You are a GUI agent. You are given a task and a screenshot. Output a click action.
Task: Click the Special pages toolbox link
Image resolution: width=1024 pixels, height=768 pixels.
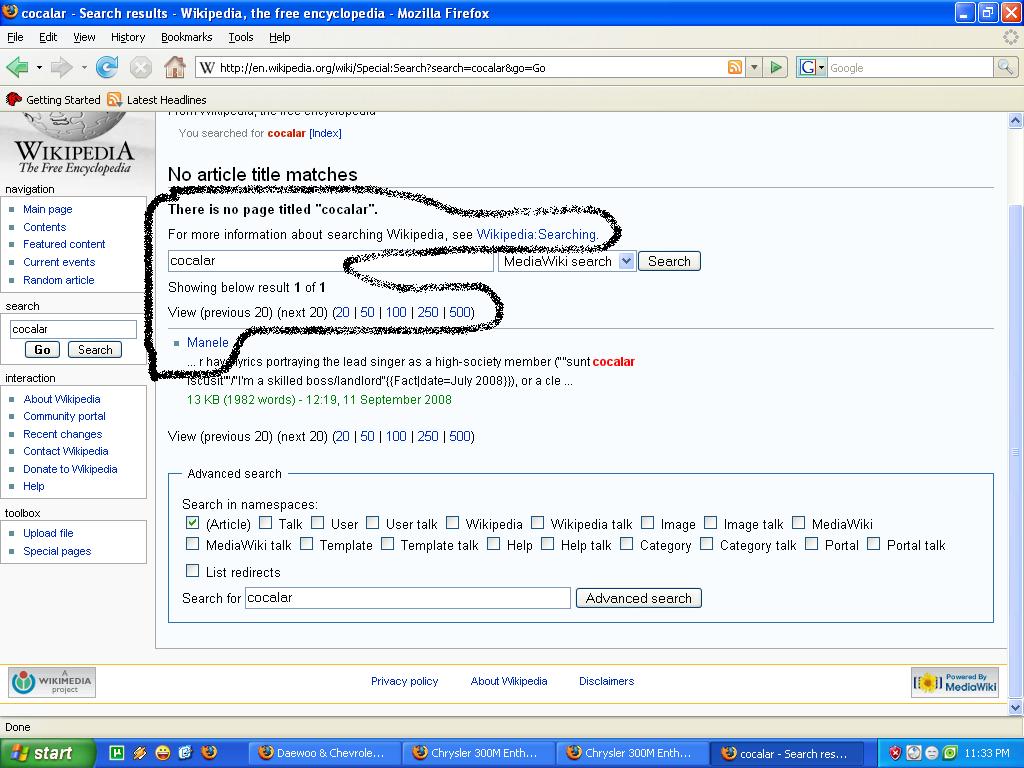(57, 551)
